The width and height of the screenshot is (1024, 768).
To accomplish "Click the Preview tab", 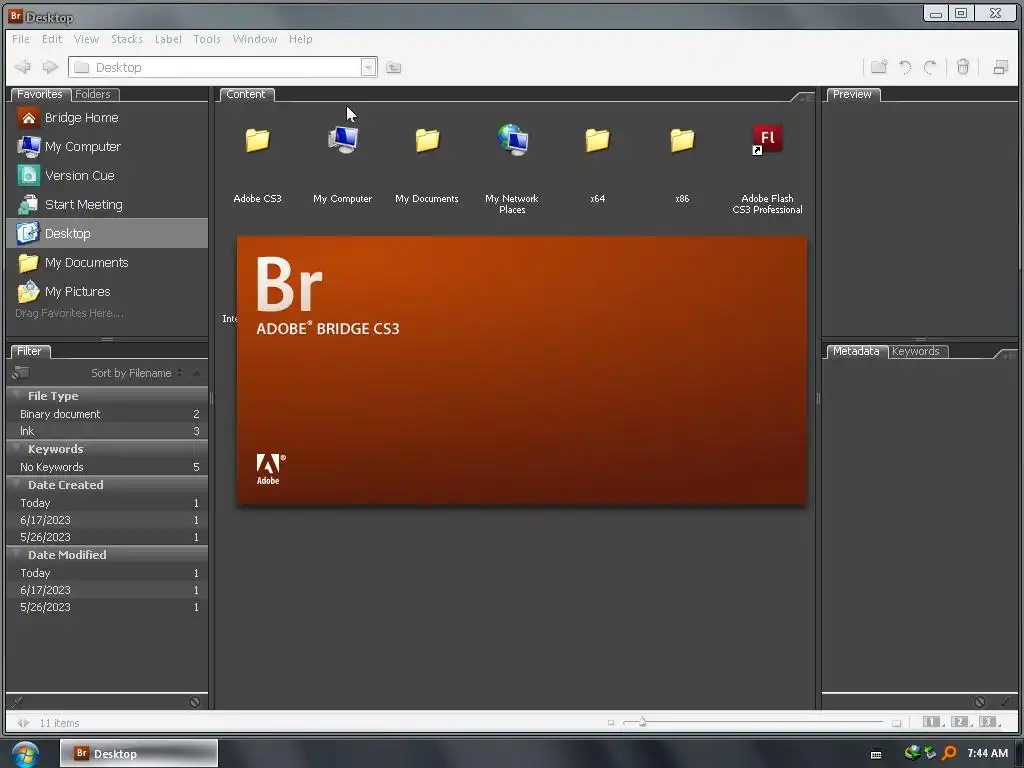I will point(852,94).
